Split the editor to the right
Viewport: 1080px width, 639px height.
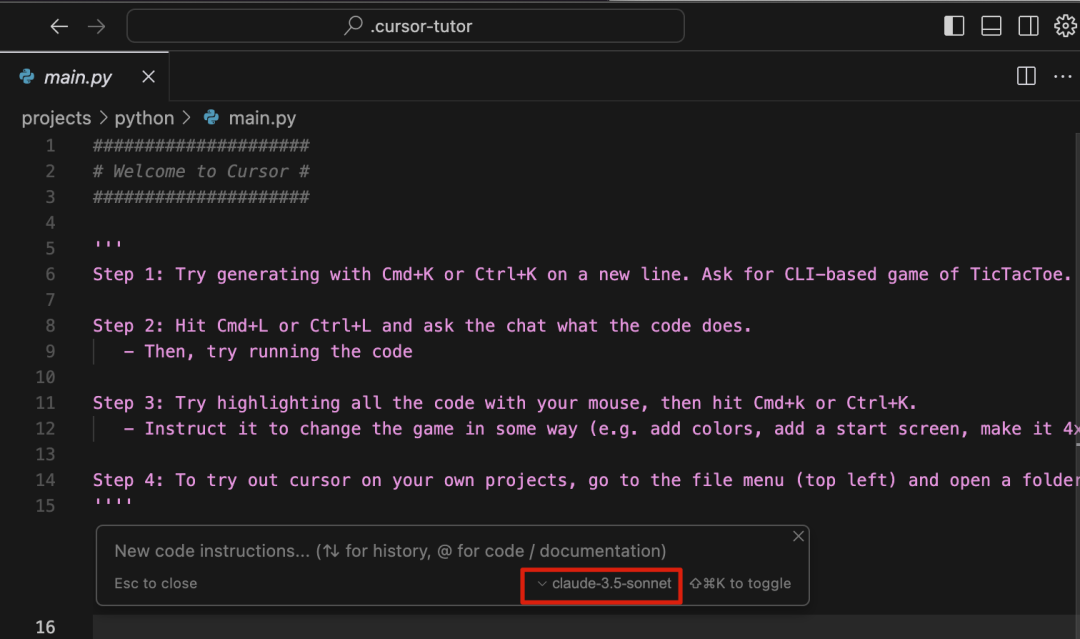[x=1026, y=76]
